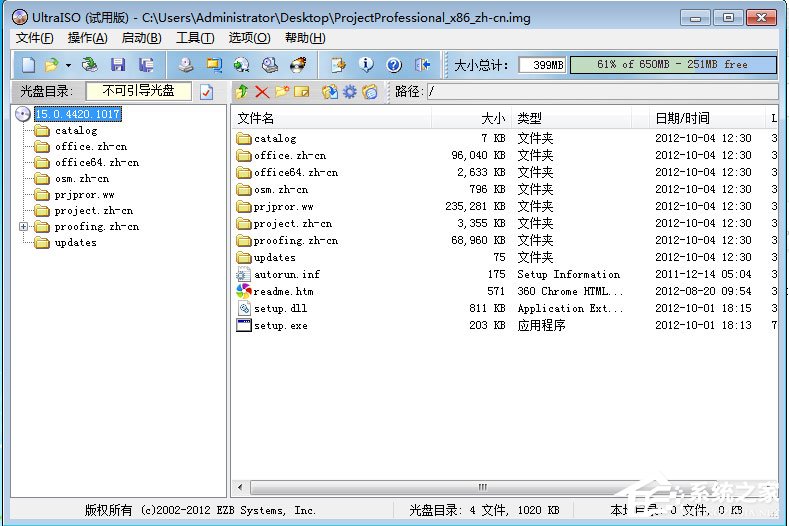Screen dimensions: 789x526
Task: Toggle the checkmark icon beside 不可引导光盘
Action: (x=206, y=92)
